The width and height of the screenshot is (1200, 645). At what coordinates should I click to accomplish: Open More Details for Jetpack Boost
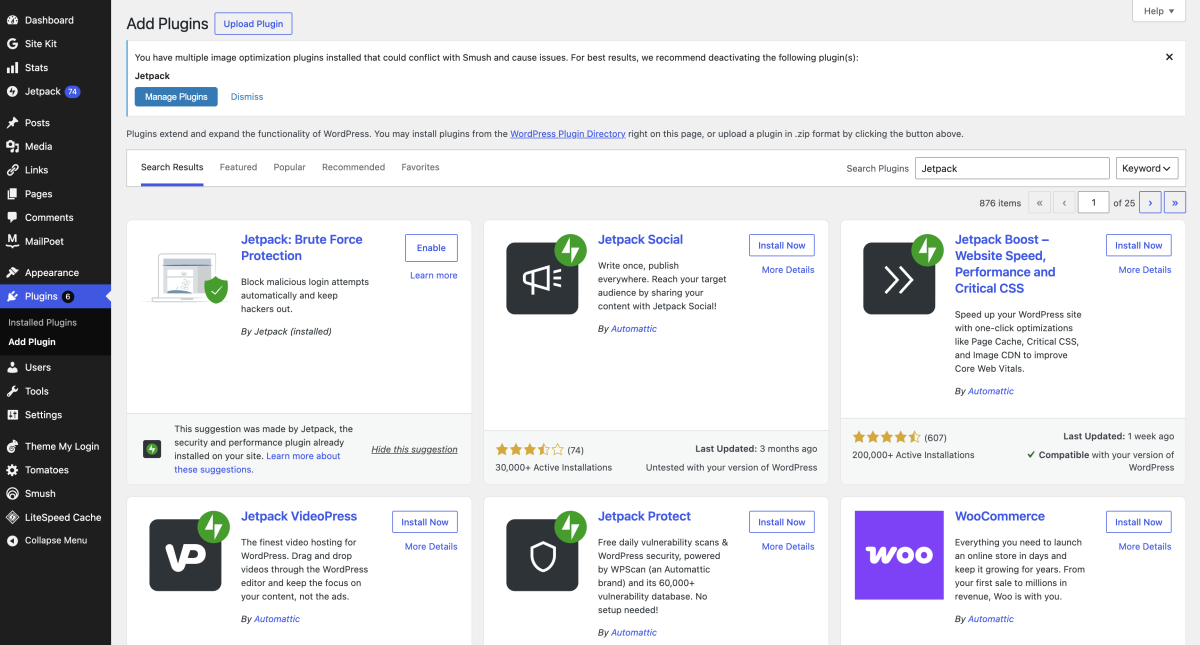click(1145, 270)
